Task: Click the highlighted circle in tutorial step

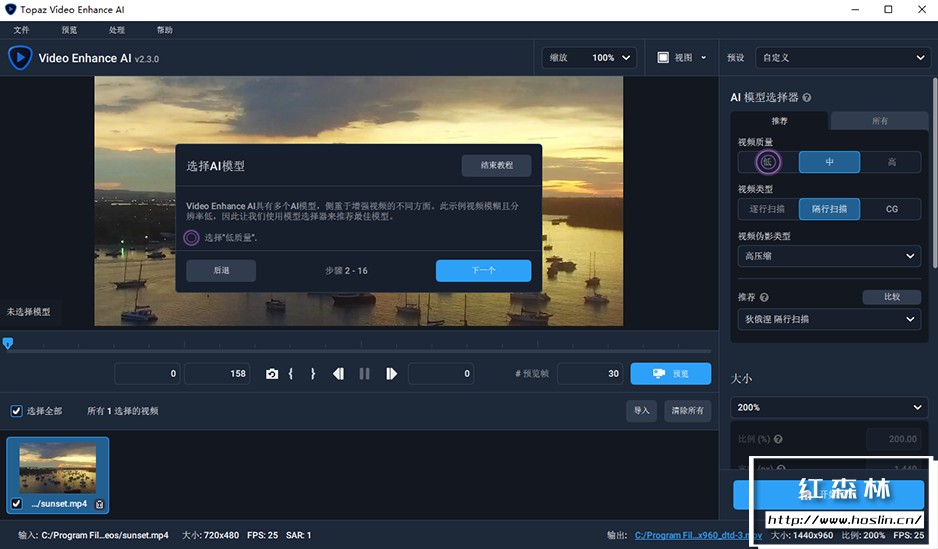Action: tap(191, 237)
